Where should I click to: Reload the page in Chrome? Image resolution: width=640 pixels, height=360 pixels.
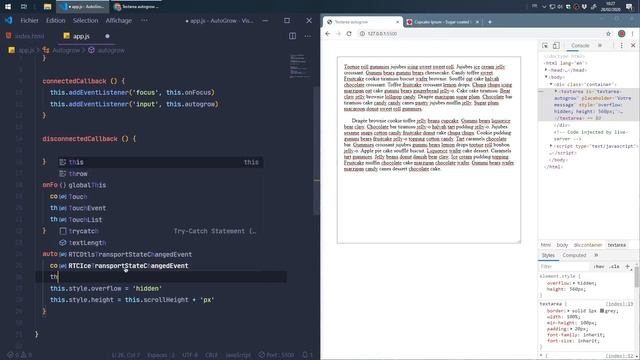(349, 33)
